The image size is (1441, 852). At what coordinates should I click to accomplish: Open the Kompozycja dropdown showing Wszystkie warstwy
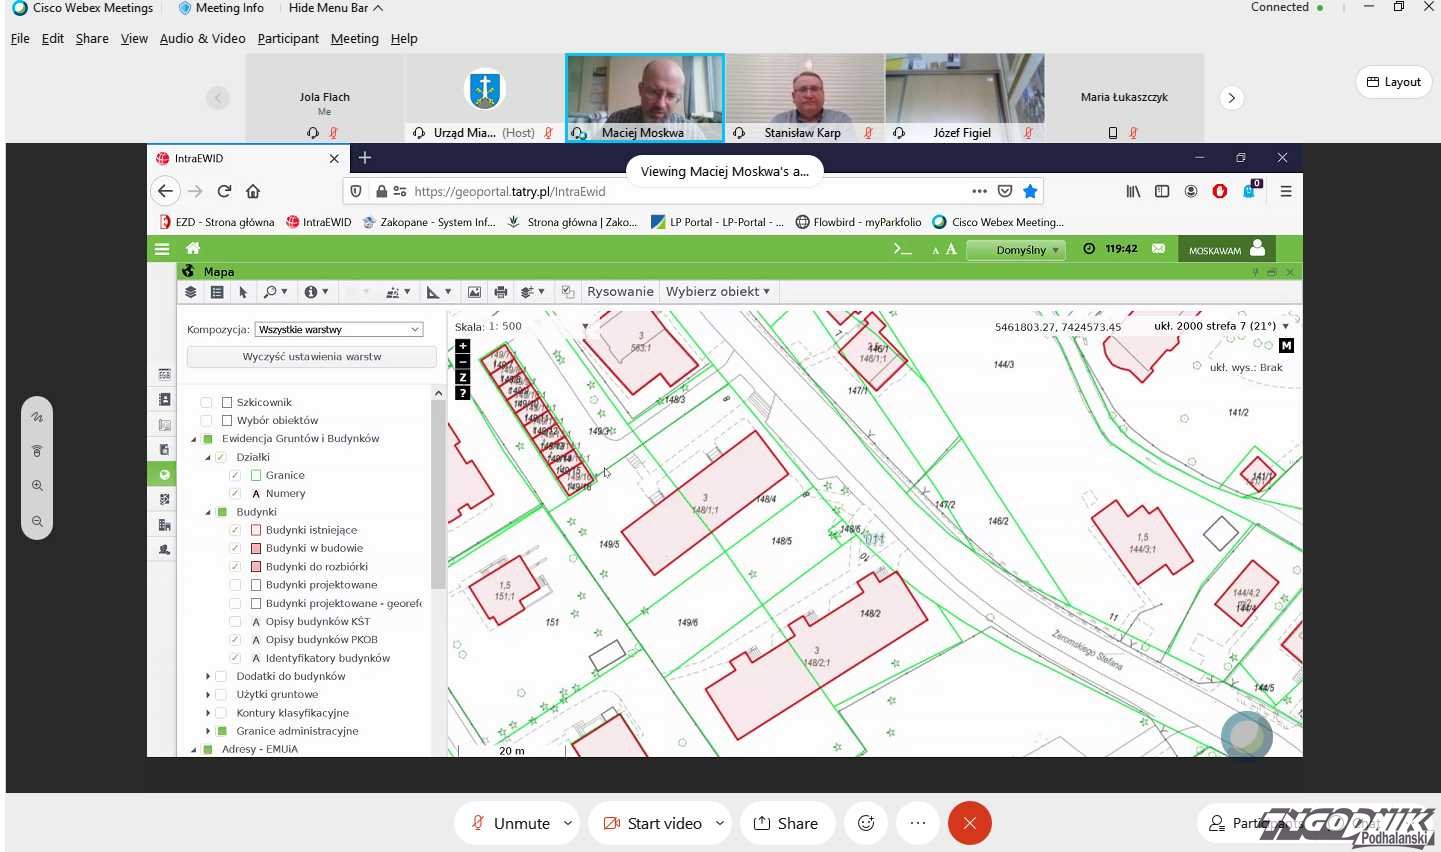[339, 329]
